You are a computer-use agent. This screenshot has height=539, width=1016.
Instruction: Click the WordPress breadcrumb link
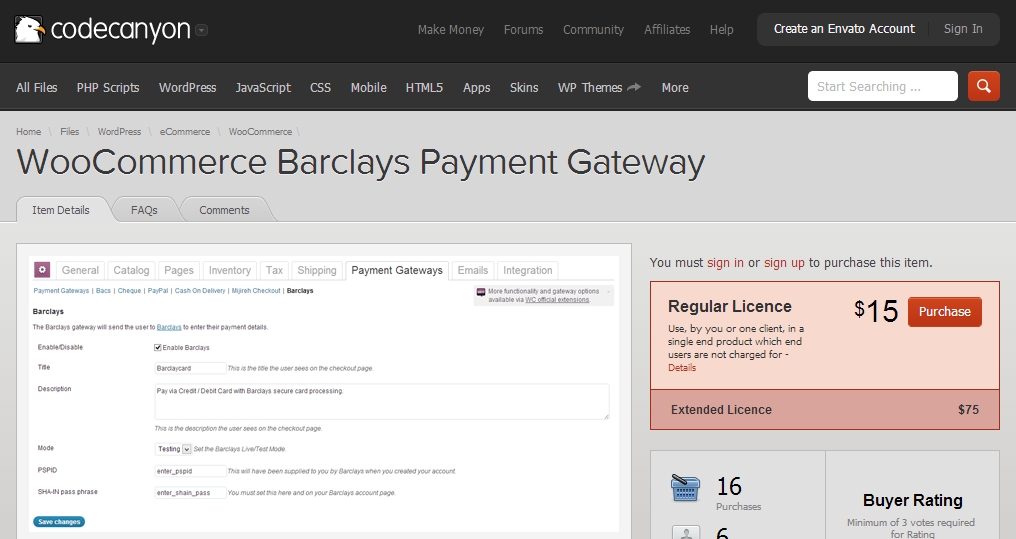point(119,132)
